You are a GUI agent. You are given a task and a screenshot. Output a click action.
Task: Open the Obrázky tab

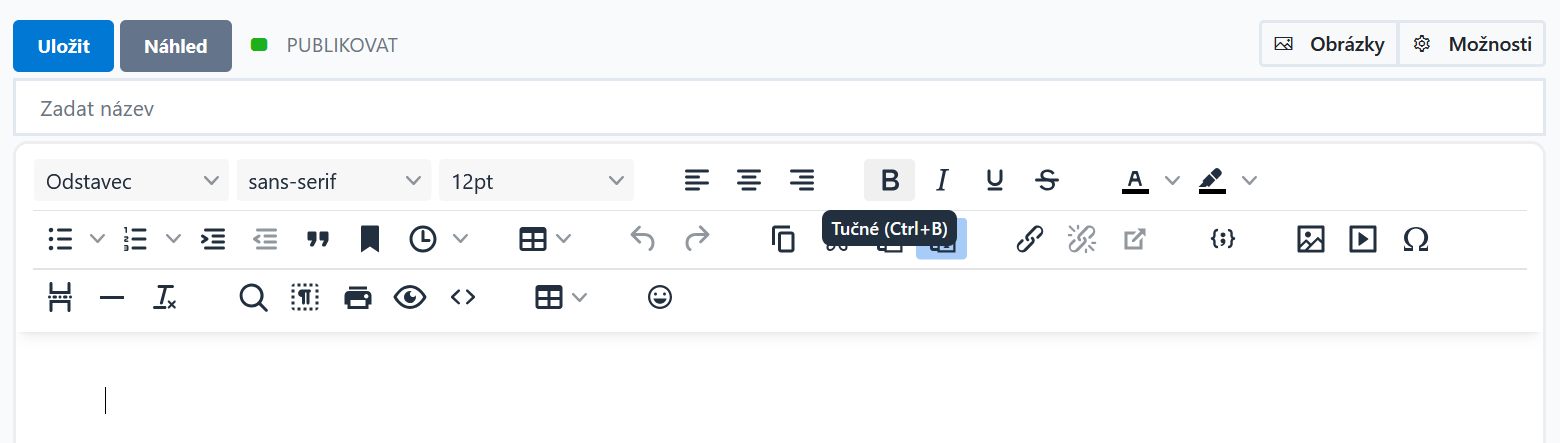coord(1329,44)
